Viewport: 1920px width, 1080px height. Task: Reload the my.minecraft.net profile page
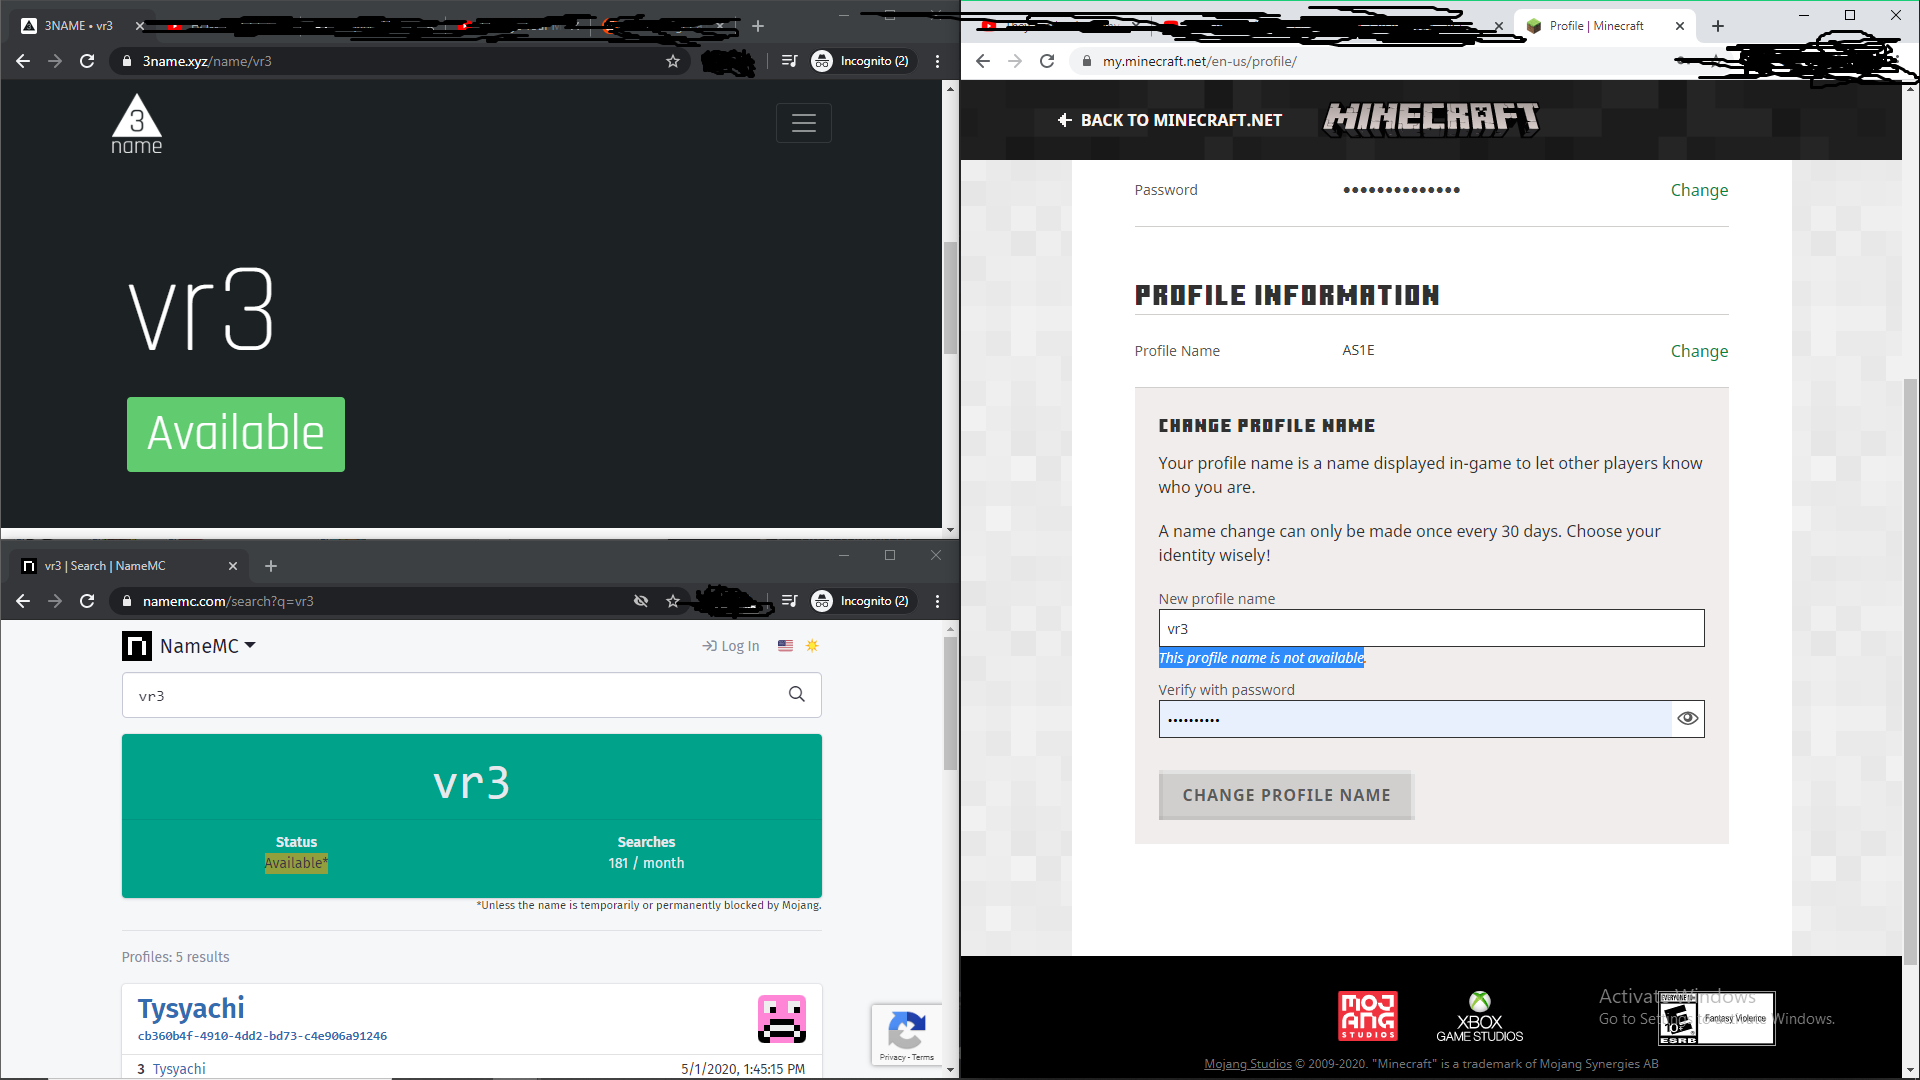click(1047, 62)
